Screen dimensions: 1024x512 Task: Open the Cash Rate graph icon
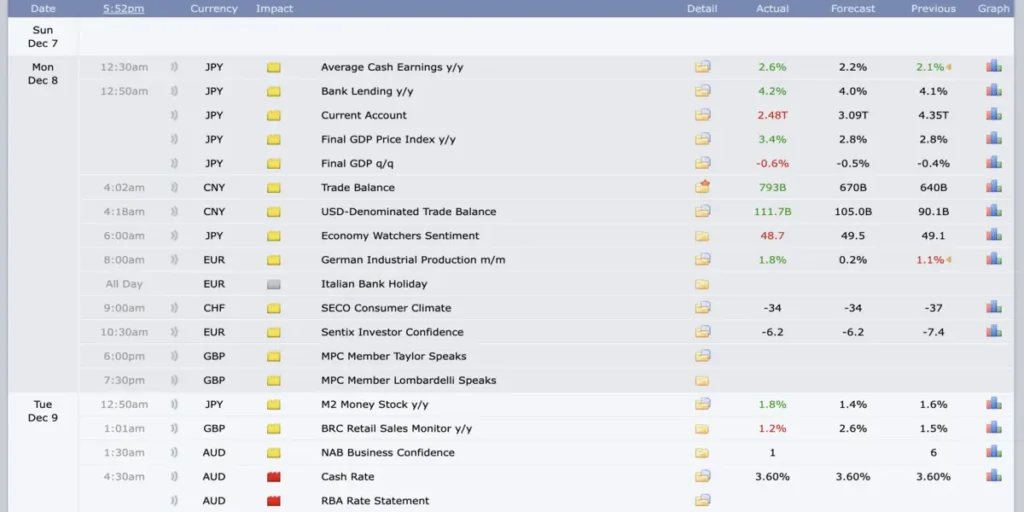[x=993, y=477]
